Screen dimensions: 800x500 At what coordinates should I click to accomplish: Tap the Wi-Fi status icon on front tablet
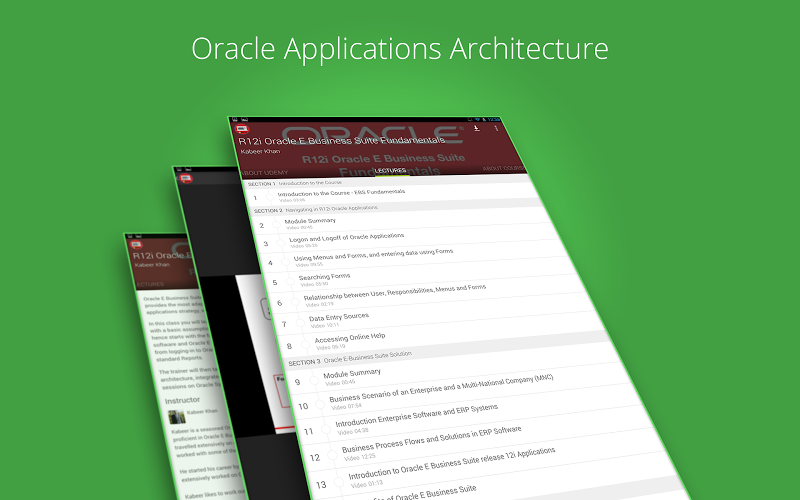coord(478,119)
